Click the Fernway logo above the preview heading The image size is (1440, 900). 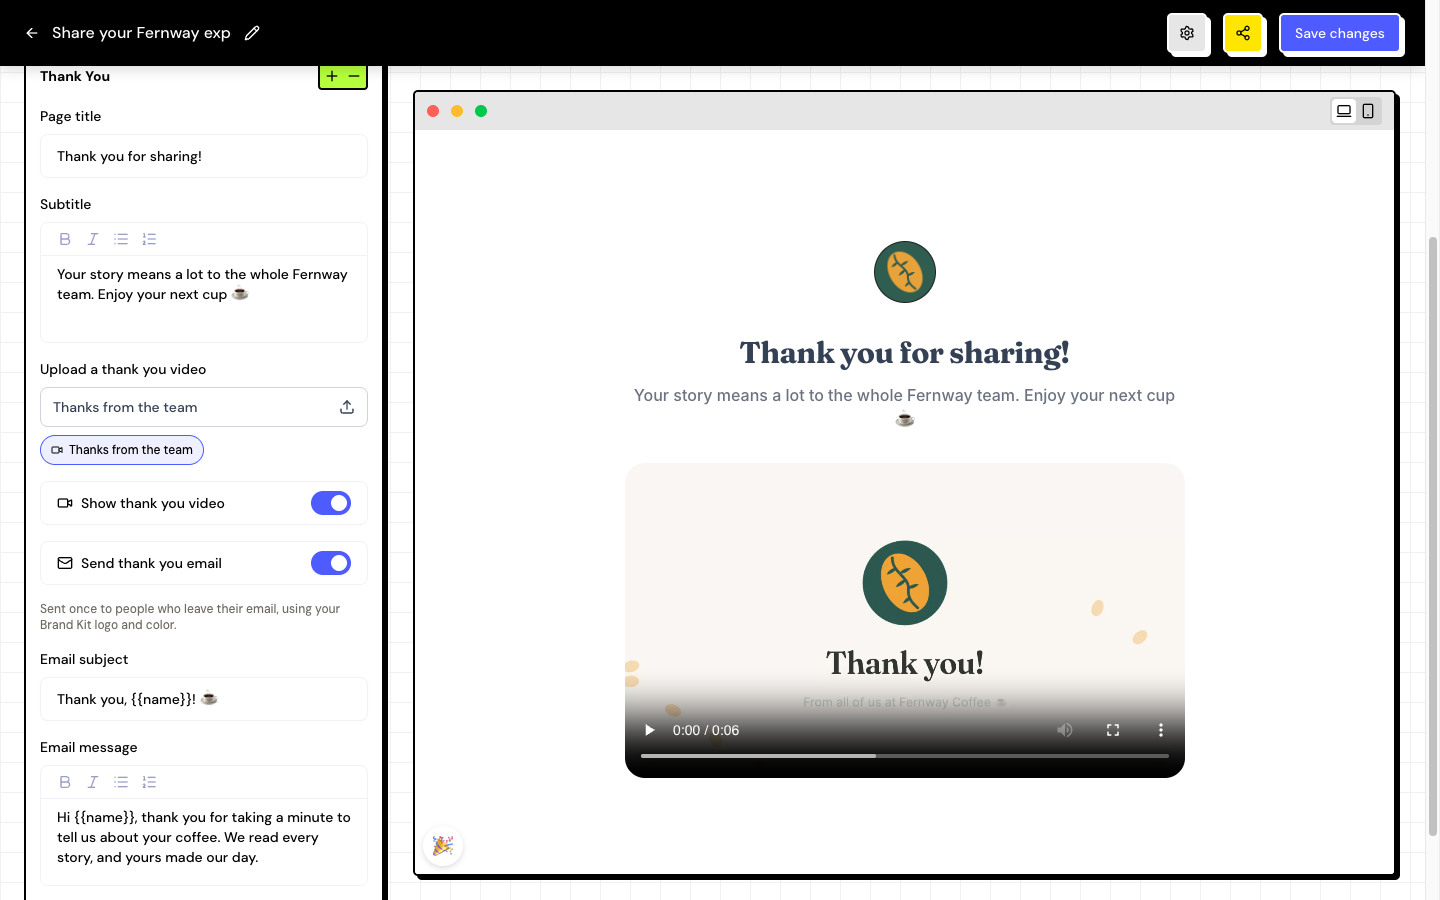pos(905,272)
